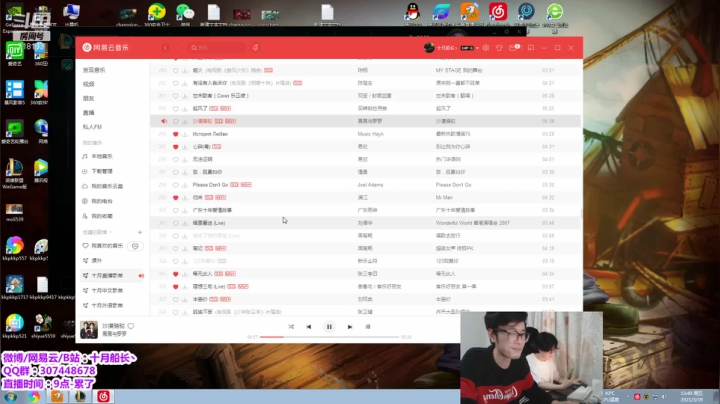Download the 等无此人 song
Image resolution: width=720 pixels, height=404 pixels.
tap(185, 274)
